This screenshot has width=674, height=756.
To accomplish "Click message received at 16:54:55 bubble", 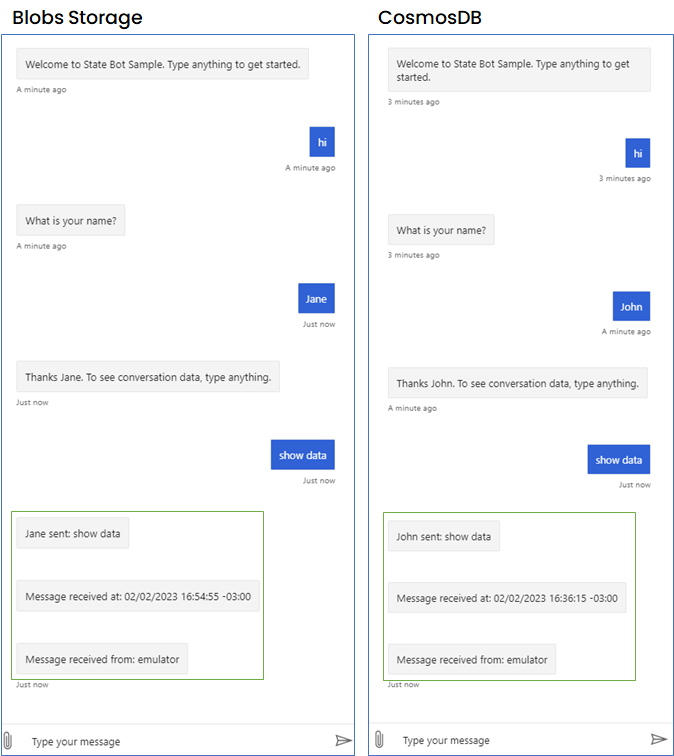I will [138, 596].
